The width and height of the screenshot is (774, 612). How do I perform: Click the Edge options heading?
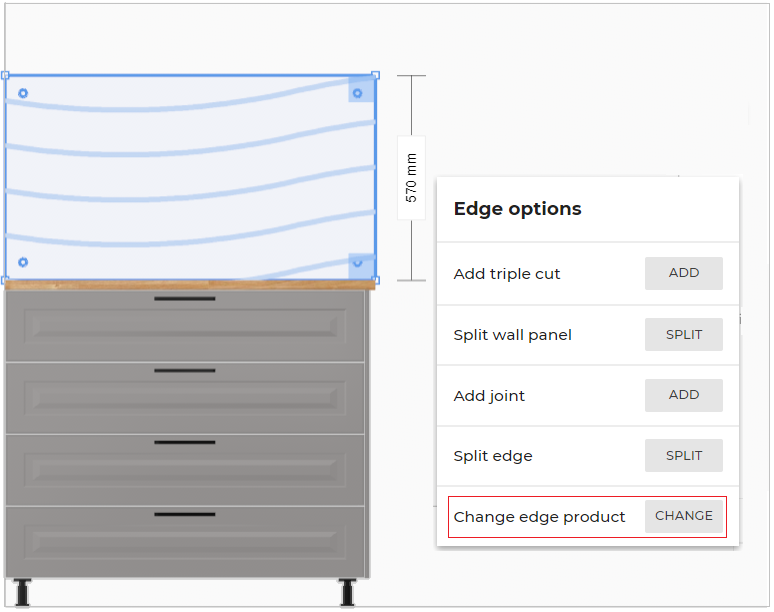click(x=517, y=209)
